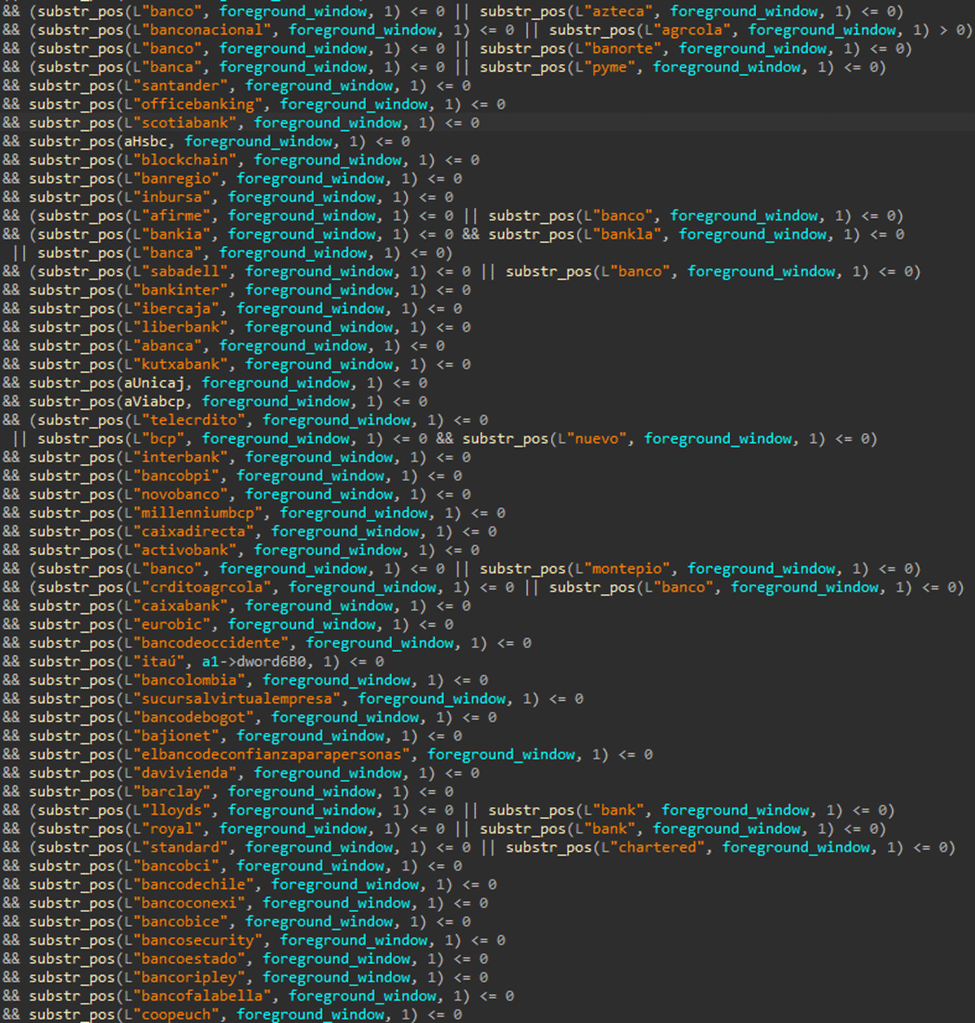Select the "caixadirecta" string
This screenshot has width=975, height=1023.
193,532
